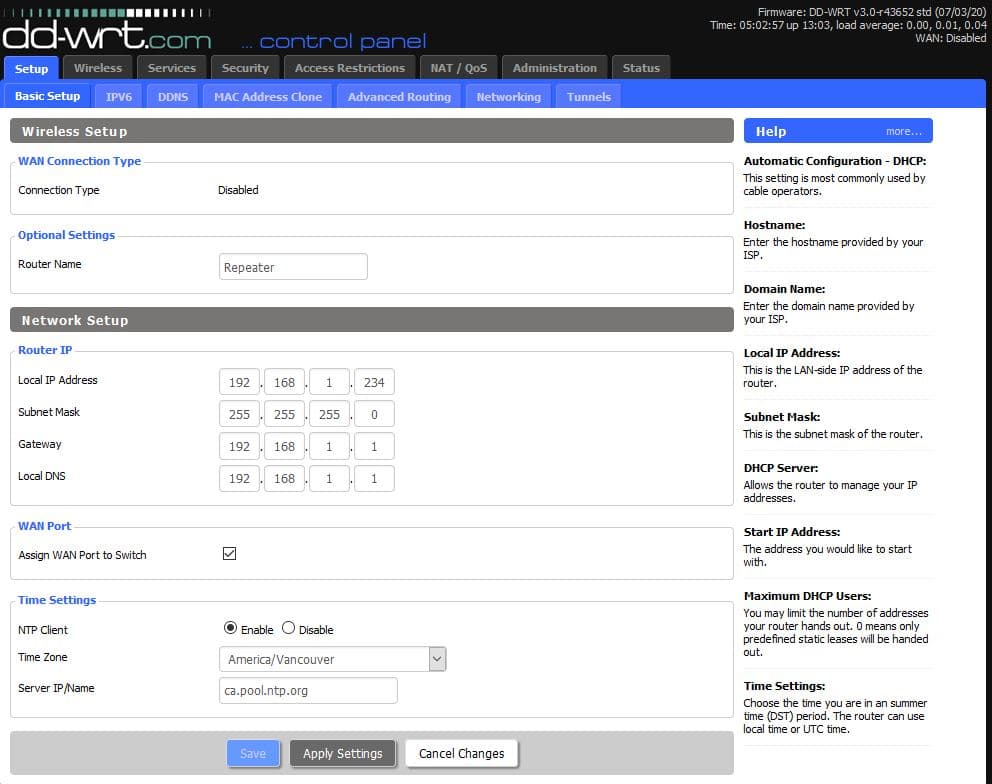The height and width of the screenshot is (784, 992).
Task: Toggle Assign WAN Port to Switch checkbox
Action: (229, 553)
